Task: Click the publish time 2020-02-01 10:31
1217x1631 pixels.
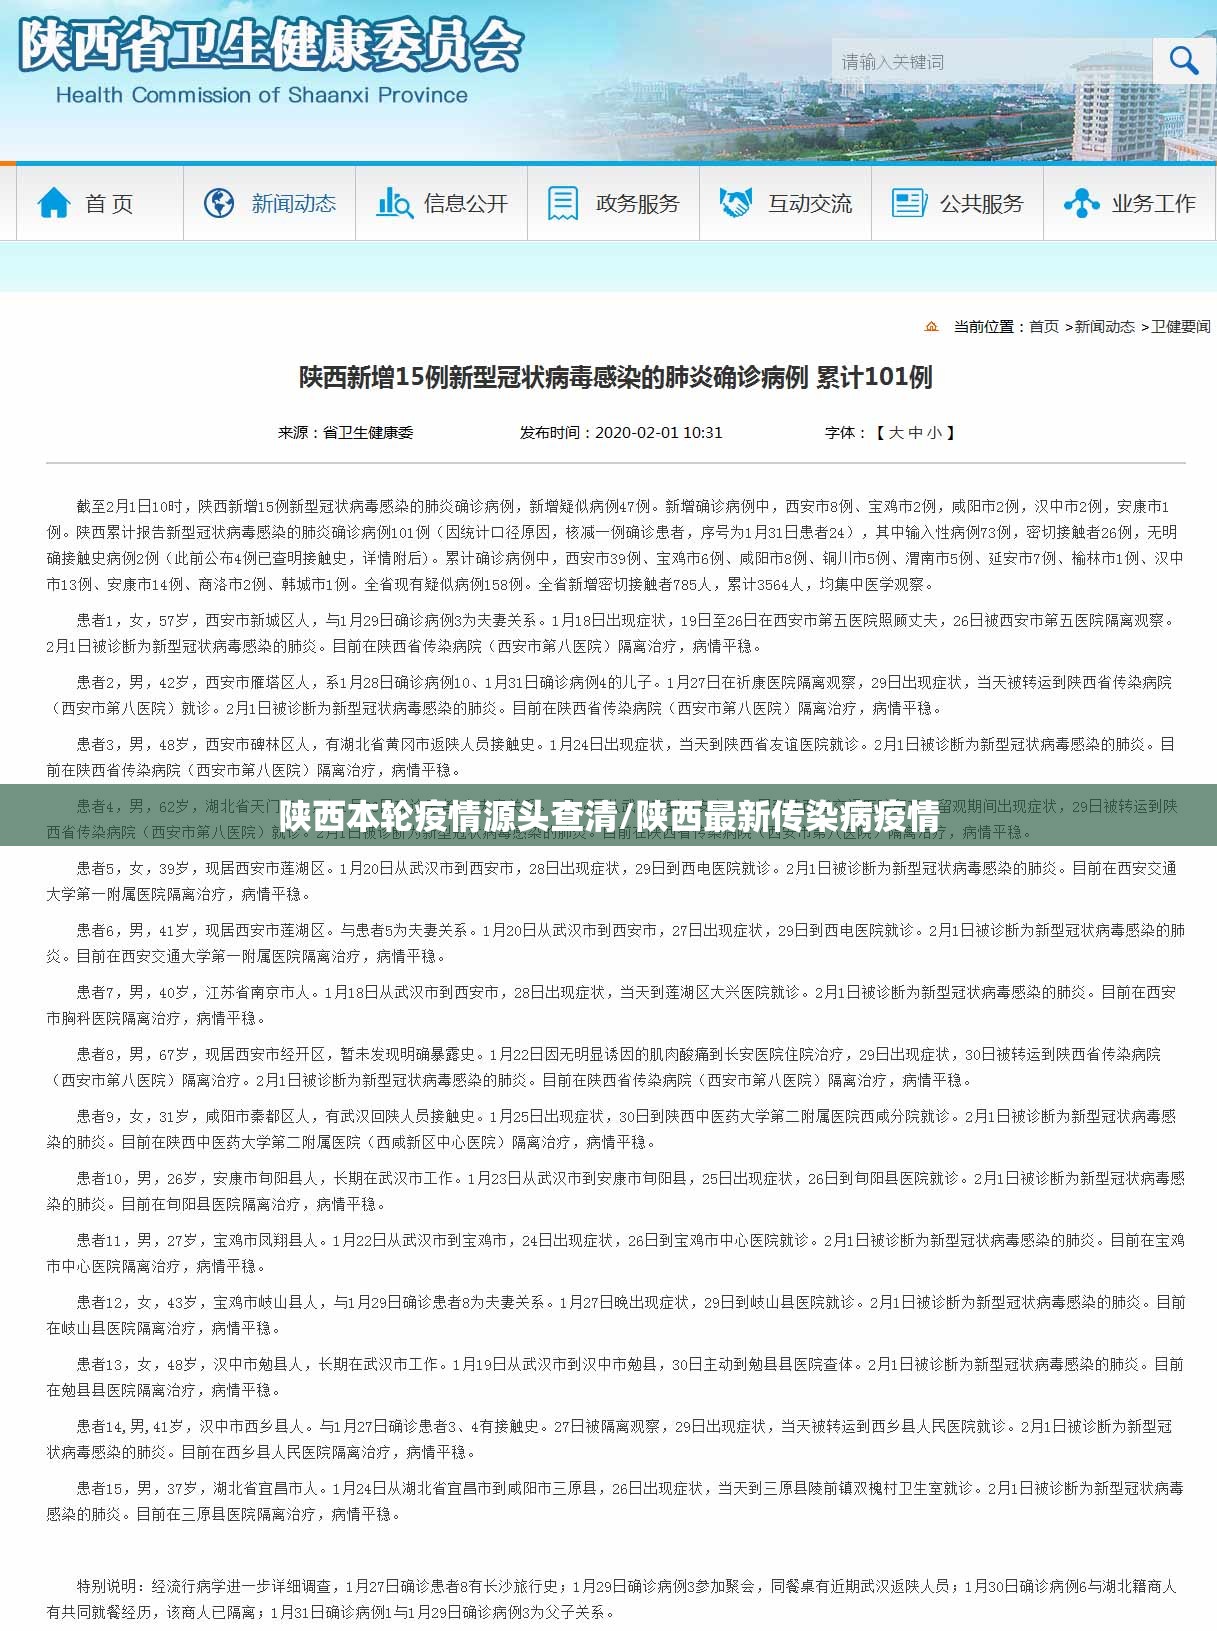Action: tap(621, 433)
